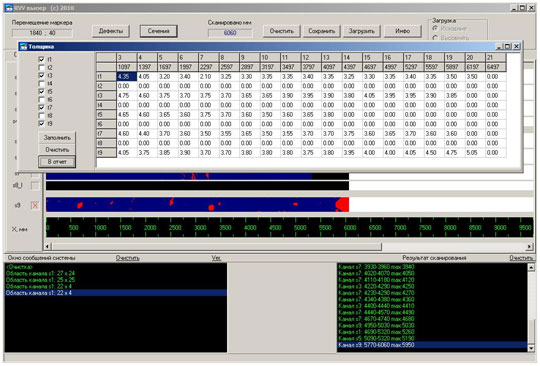Viewport: 540px width, 366px height.
Task: Click the horizontal scrollbar thumb under ruler
Action: [x=217, y=247]
